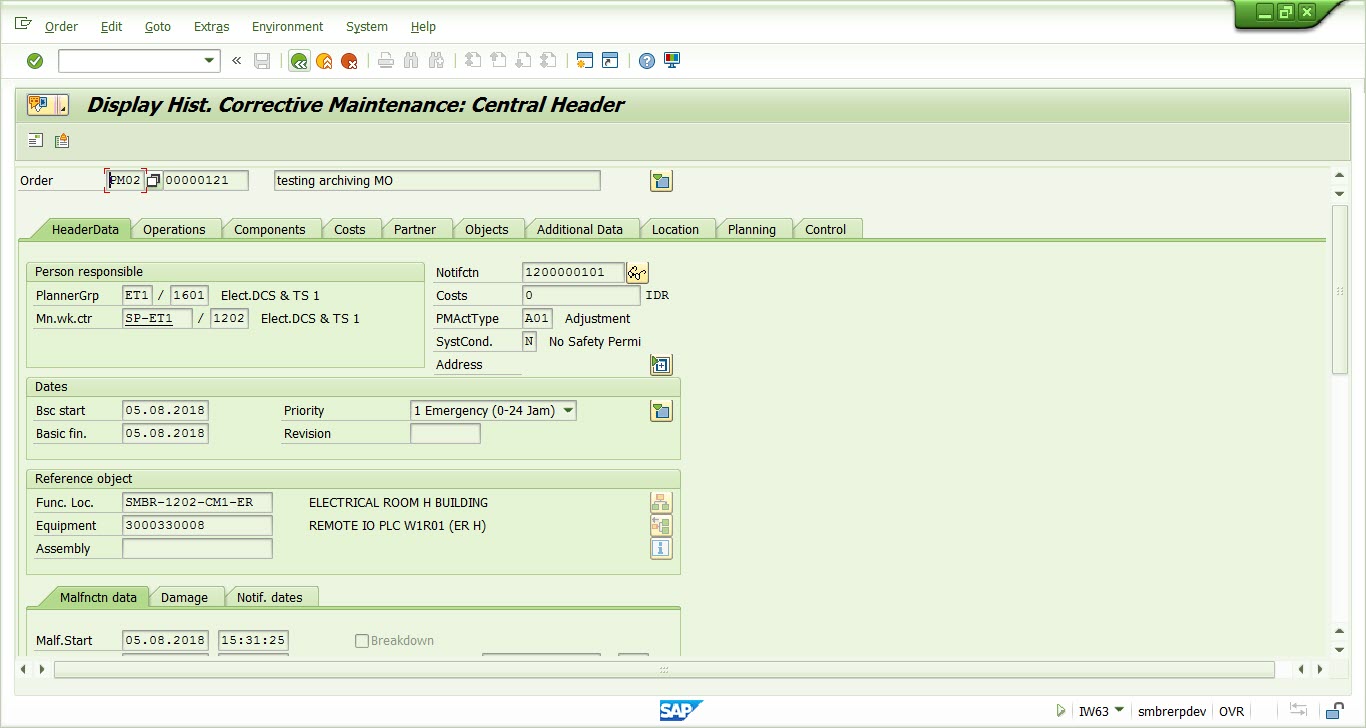Switch to the Location tab
1366x728 pixels.
[x=676, y=229]
